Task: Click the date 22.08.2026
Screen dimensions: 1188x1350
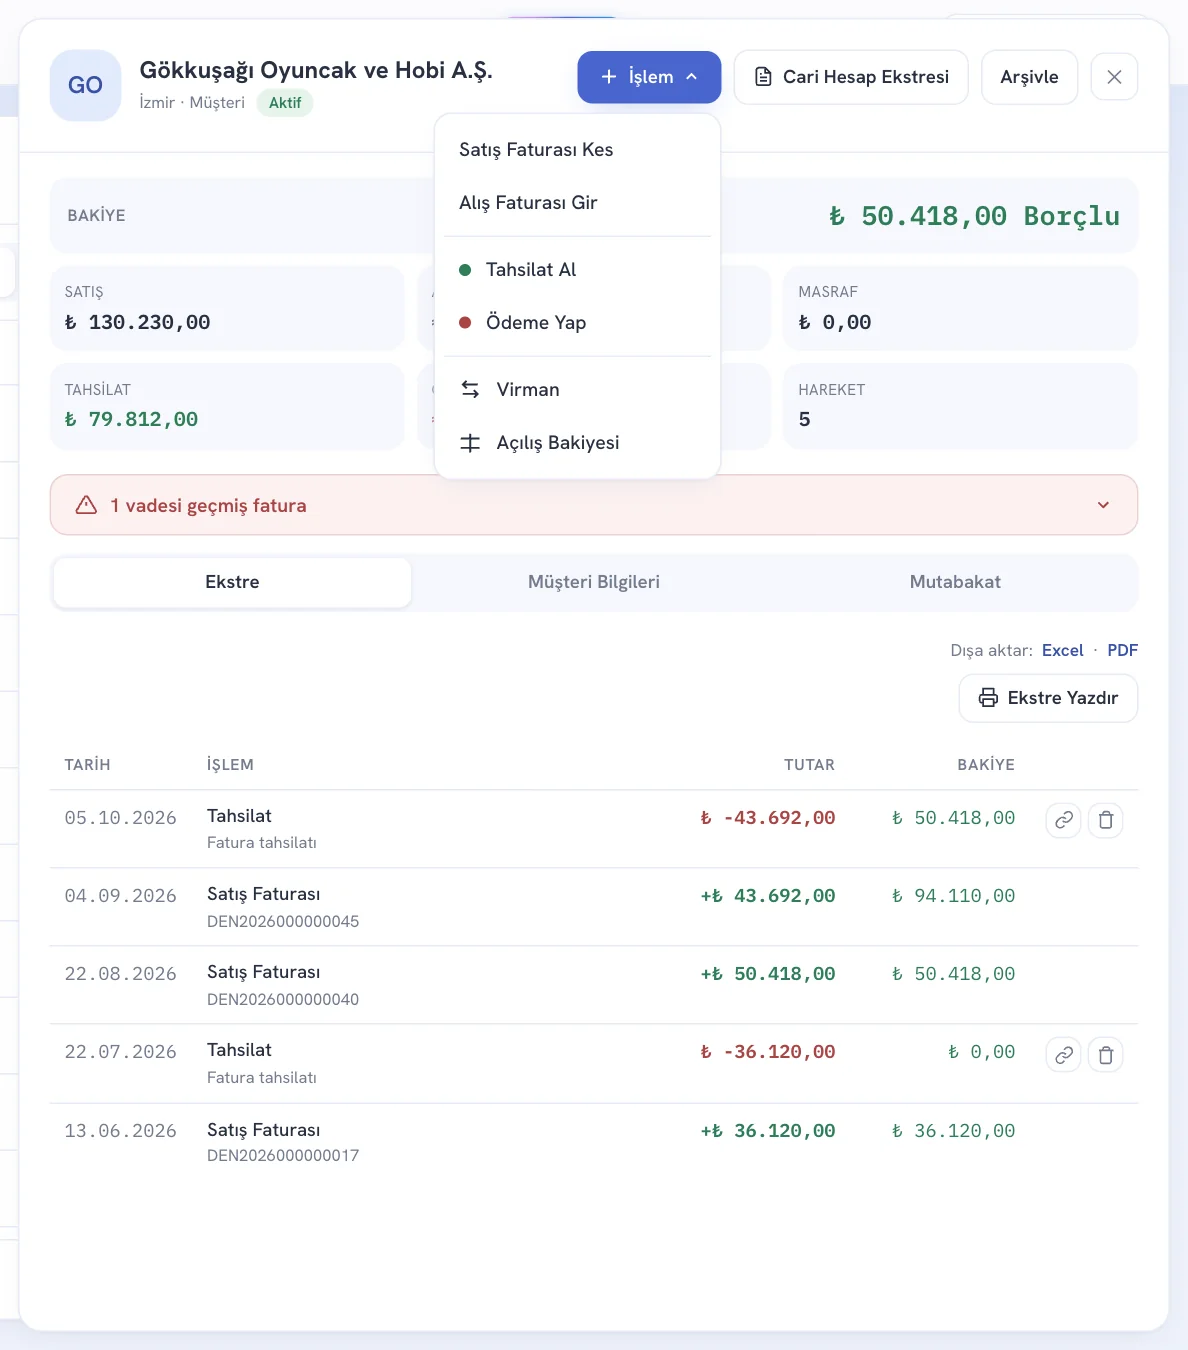Action: [120, 974]
